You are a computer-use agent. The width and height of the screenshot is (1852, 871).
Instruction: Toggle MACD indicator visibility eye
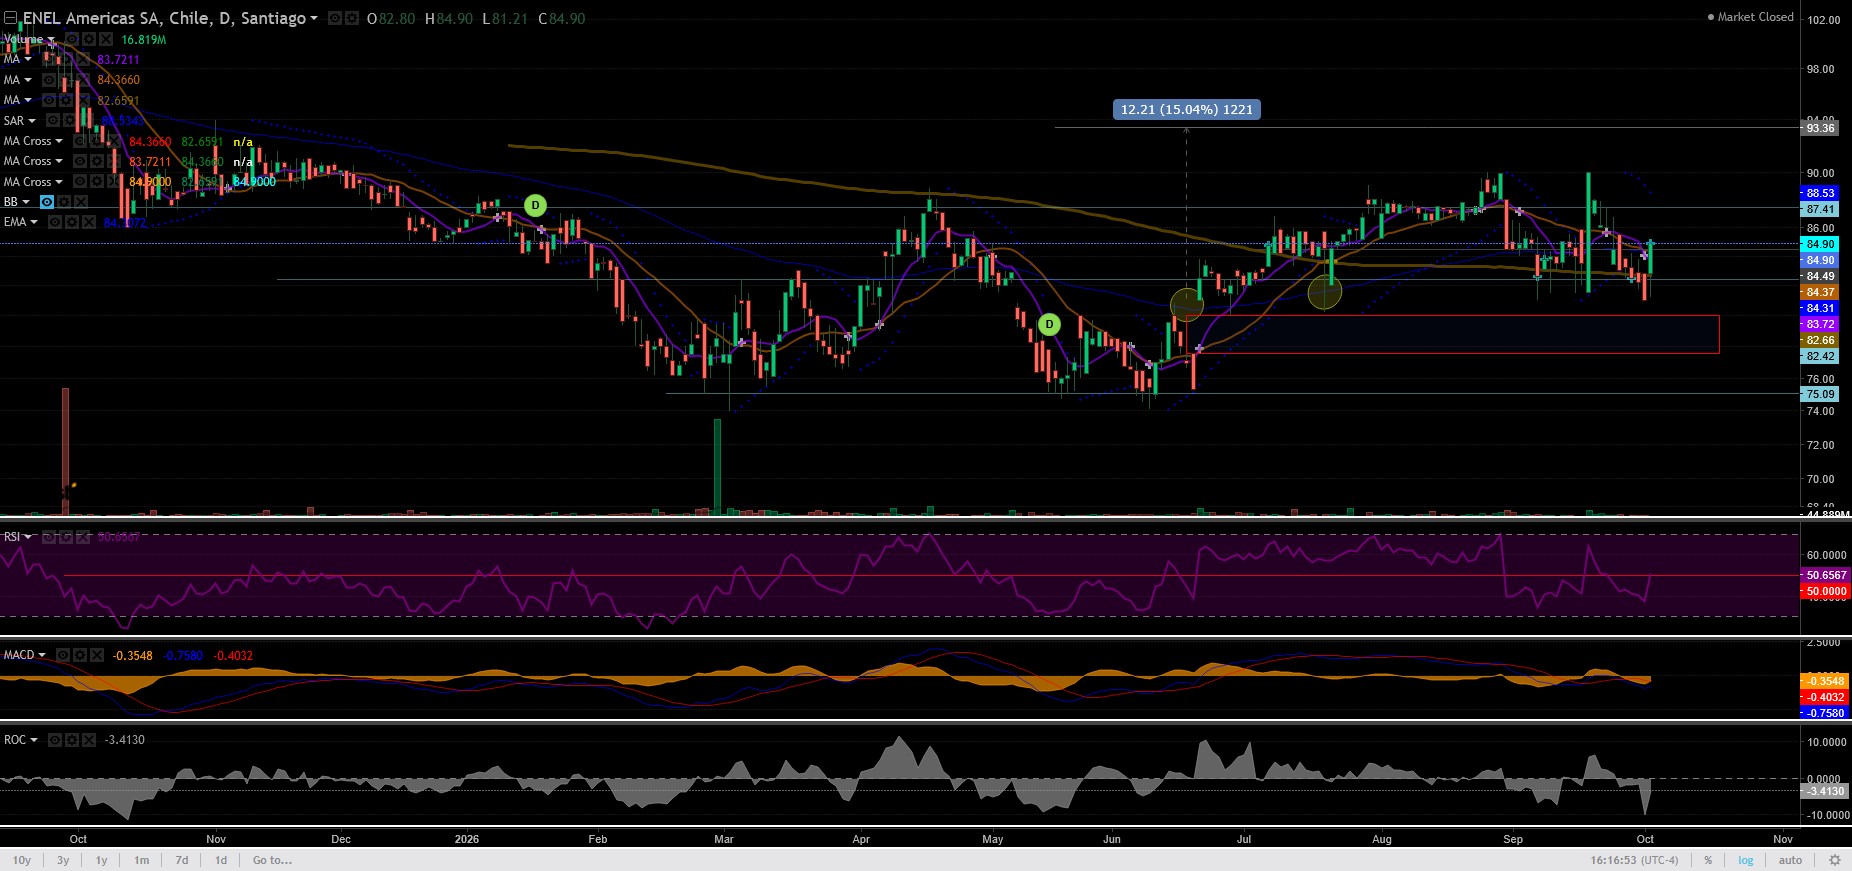click(63, 655)
